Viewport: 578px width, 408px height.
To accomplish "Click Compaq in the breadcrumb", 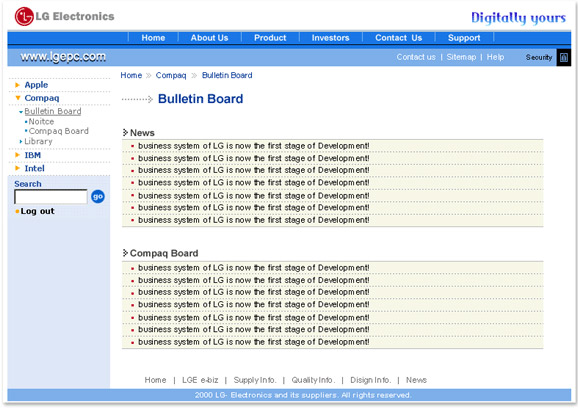I will (171, 76).
